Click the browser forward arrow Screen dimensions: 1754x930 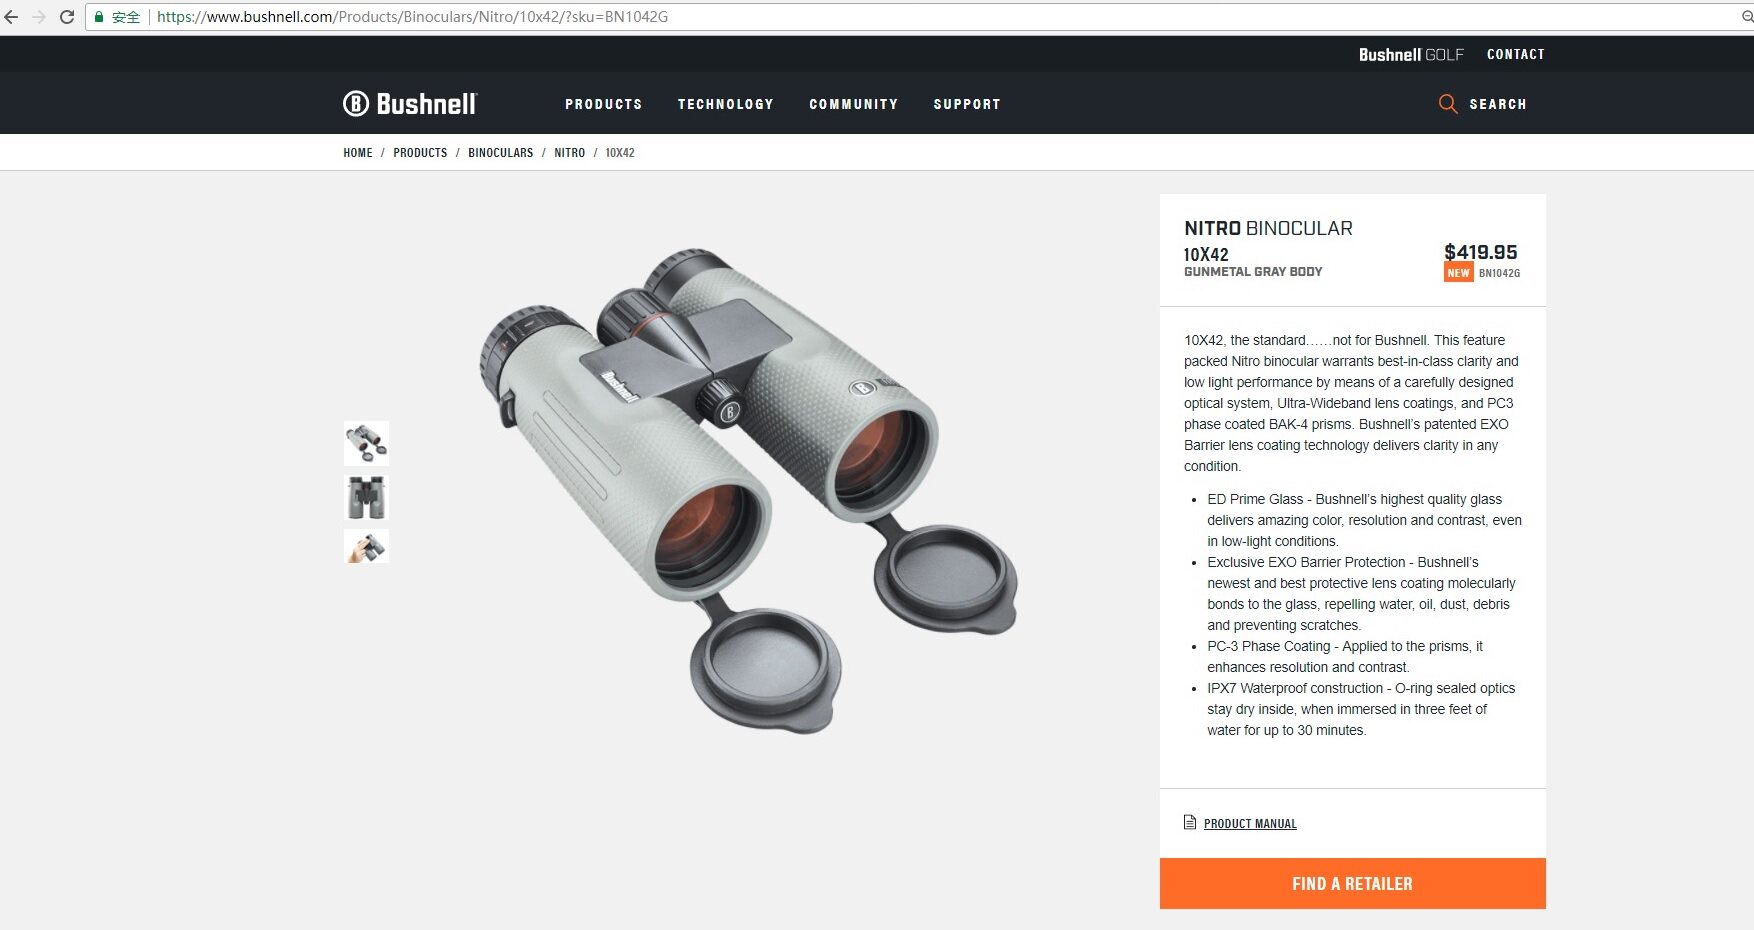[x=39, y=17]
